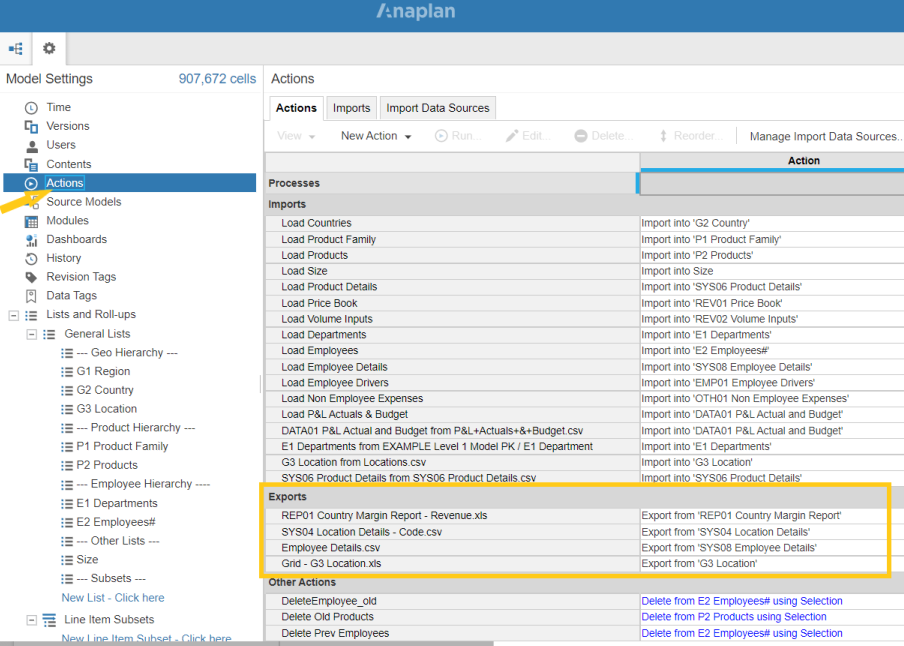This screenshot has height=646, width=904.
Task: Open the model map tree icon tab
Action: click(x=16, y=48)
